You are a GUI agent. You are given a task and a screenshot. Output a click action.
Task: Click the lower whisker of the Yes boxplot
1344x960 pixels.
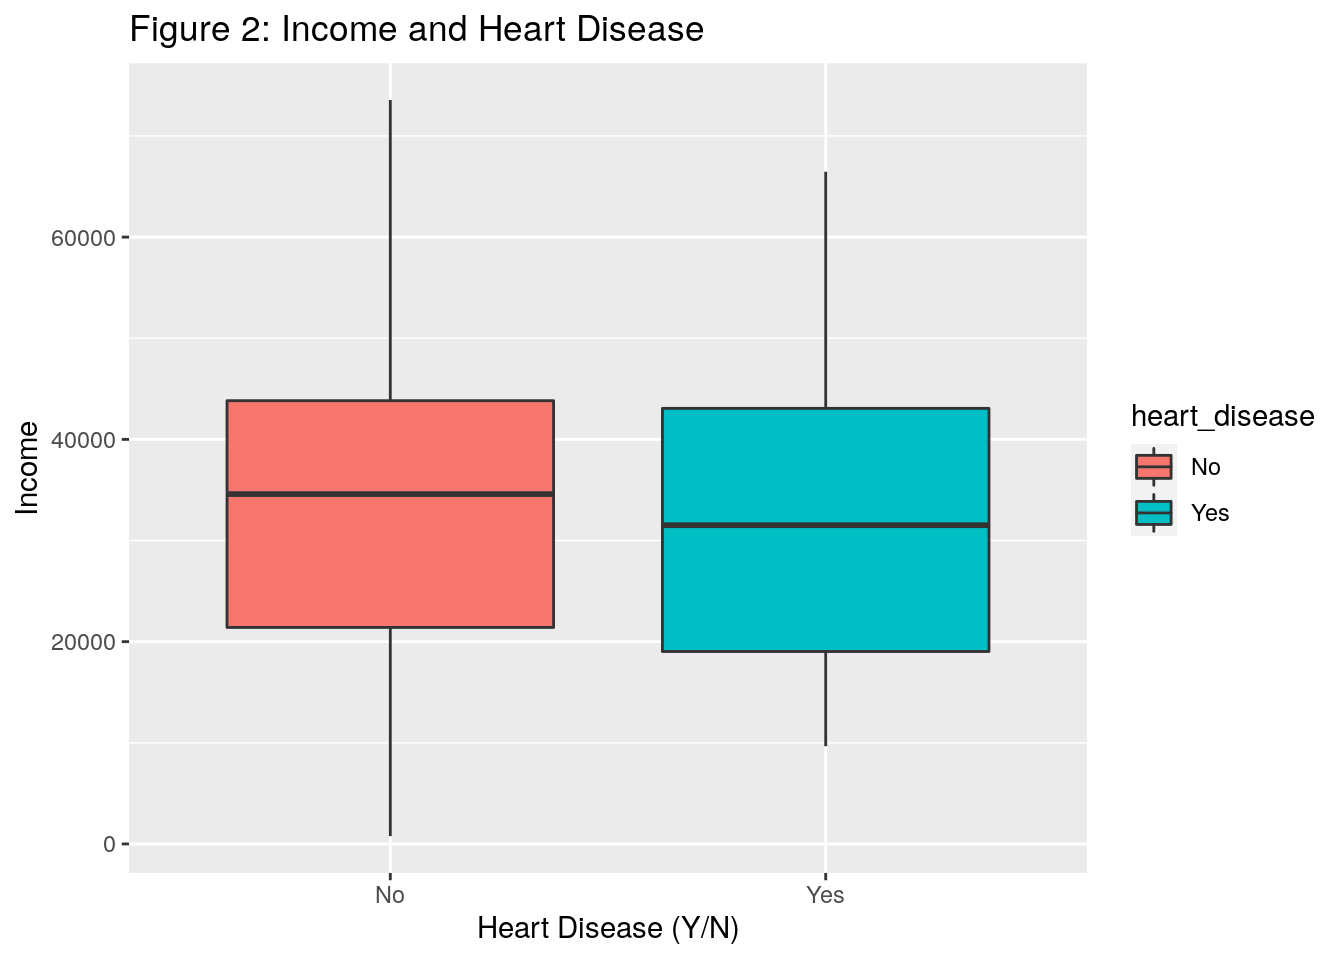tap(825, 698)
